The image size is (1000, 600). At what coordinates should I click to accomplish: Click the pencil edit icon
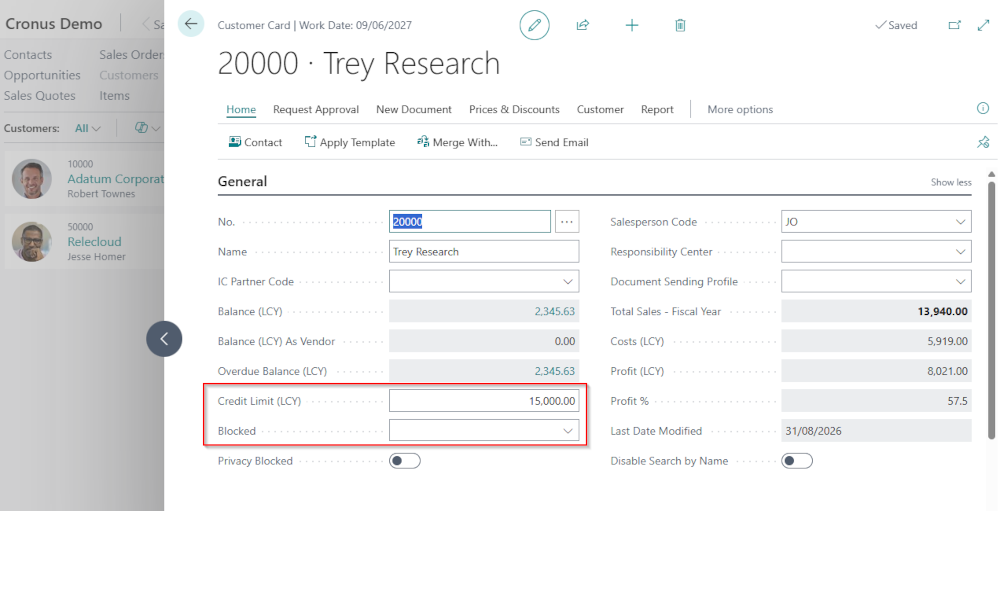click(534, 26)
